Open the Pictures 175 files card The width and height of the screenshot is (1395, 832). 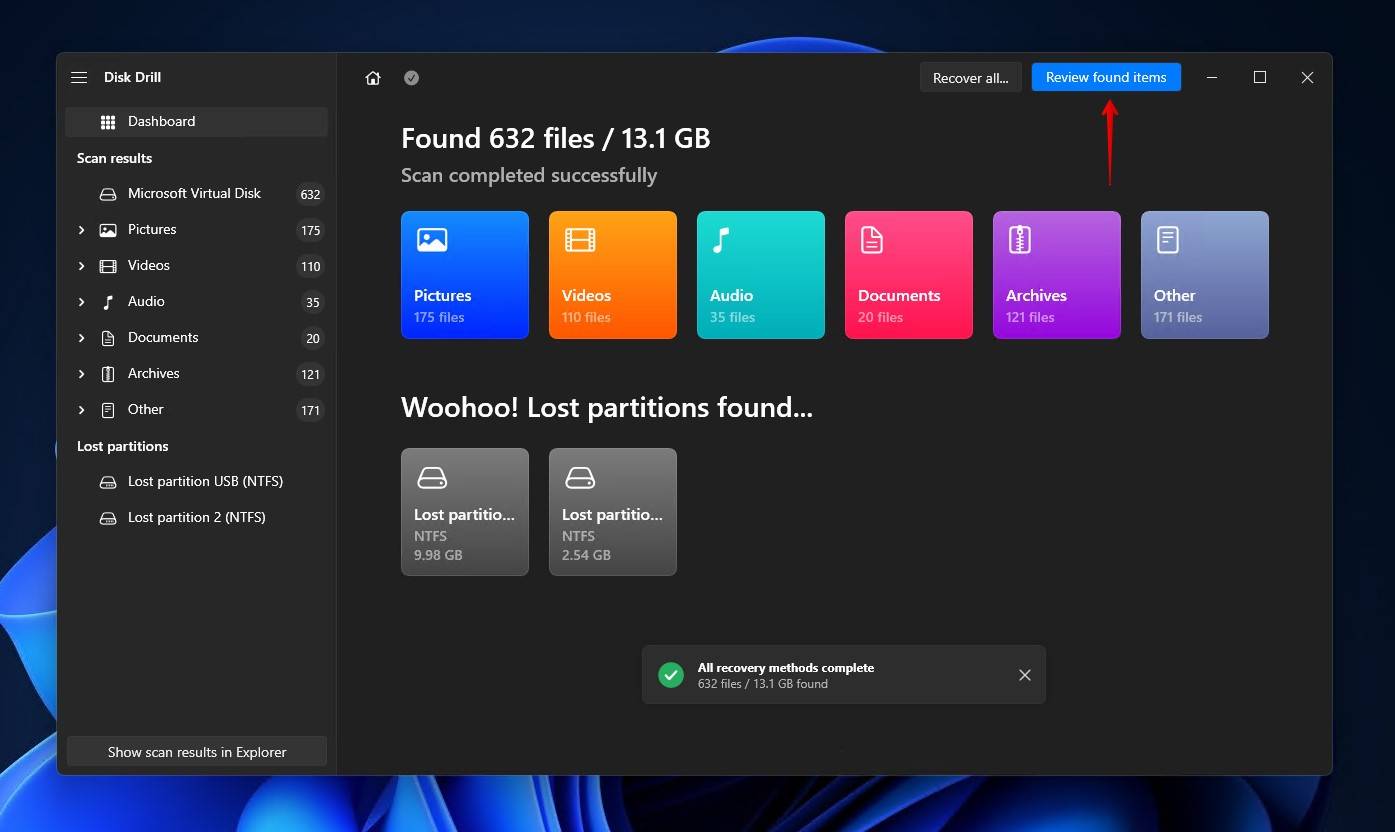pos(465,275)
